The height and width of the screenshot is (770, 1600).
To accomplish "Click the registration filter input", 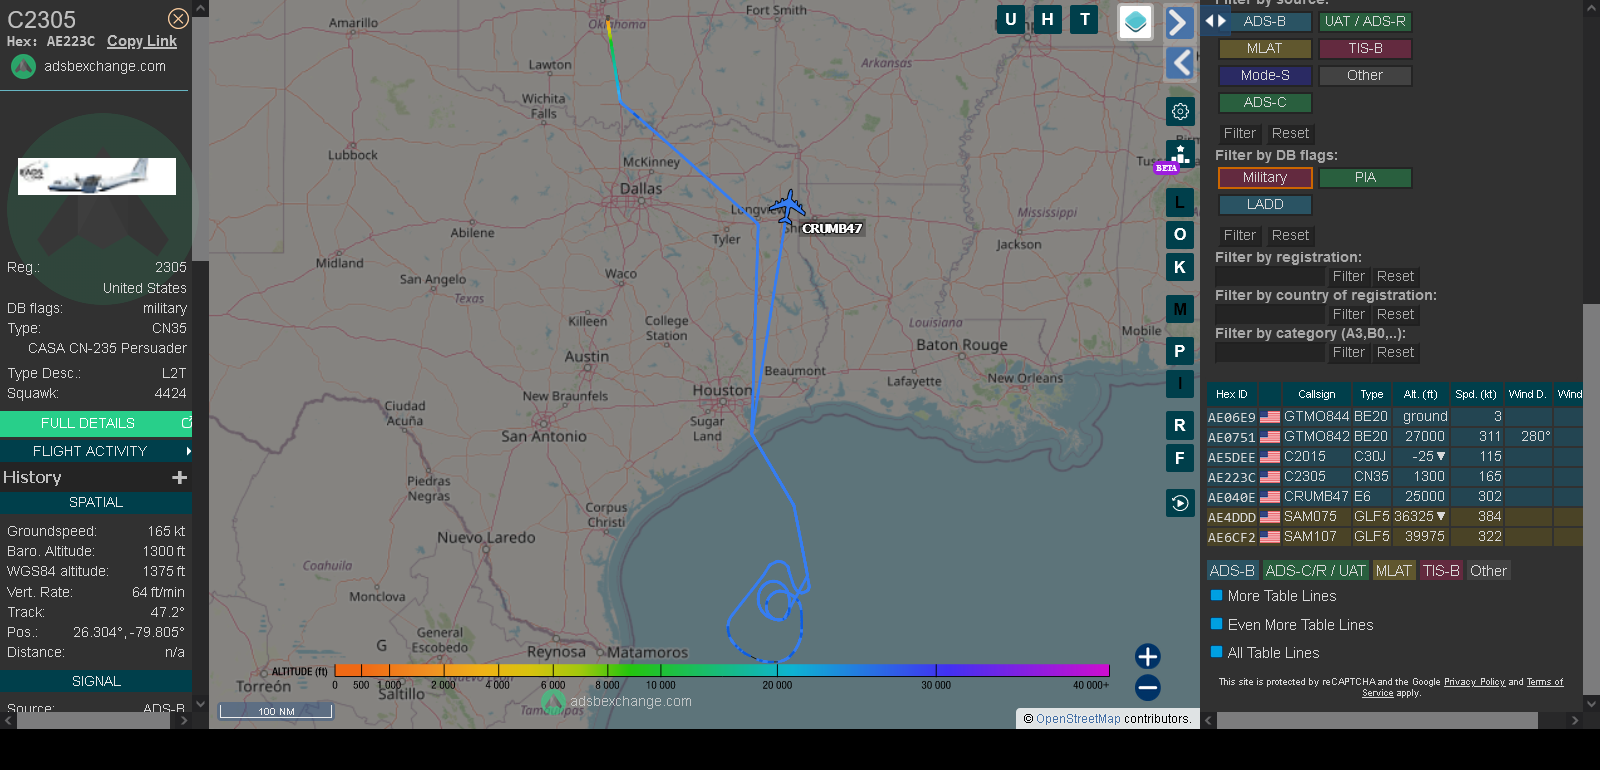I will pos(1269,276).
